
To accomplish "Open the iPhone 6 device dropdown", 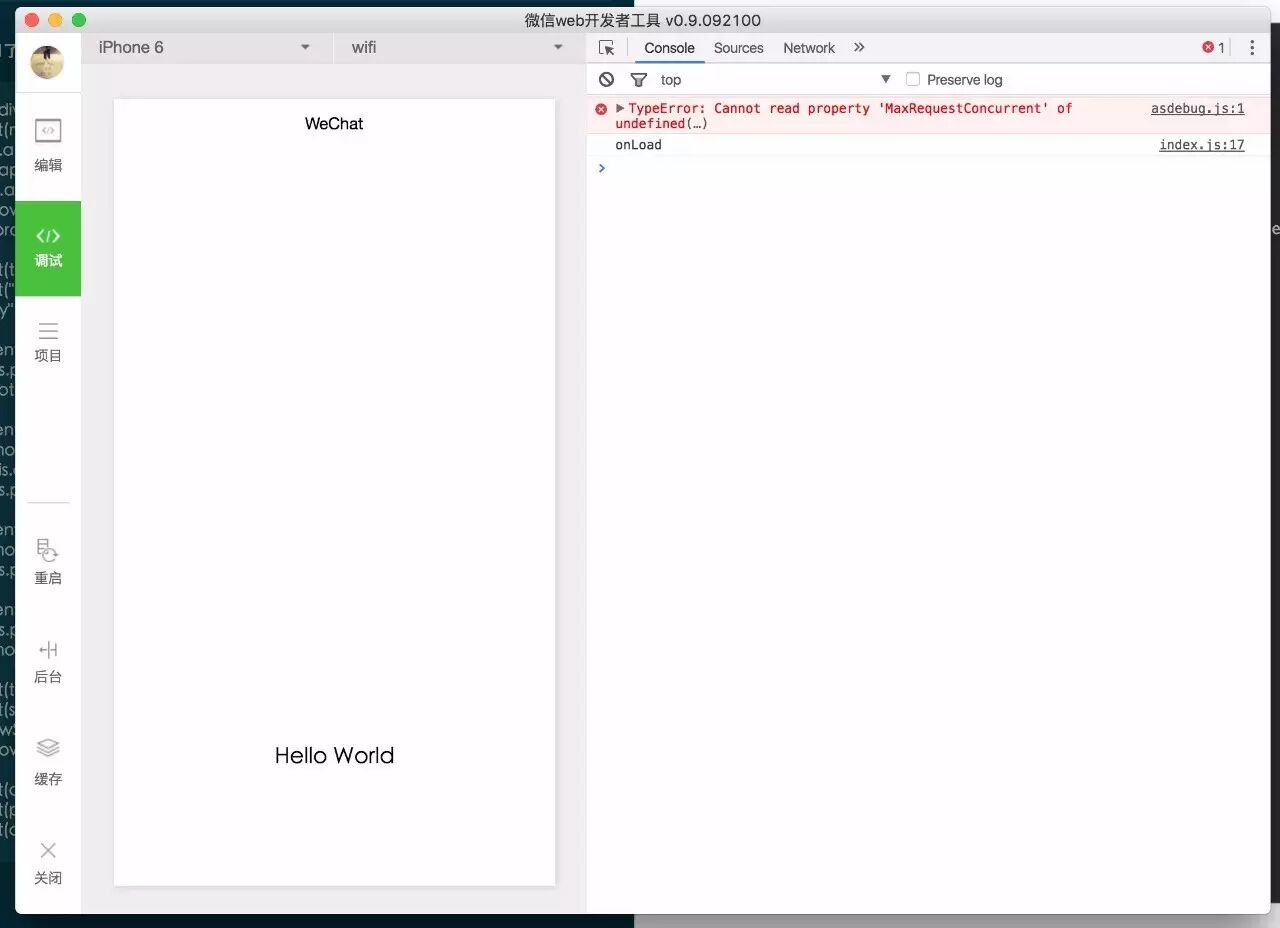I will pos(206,47).
